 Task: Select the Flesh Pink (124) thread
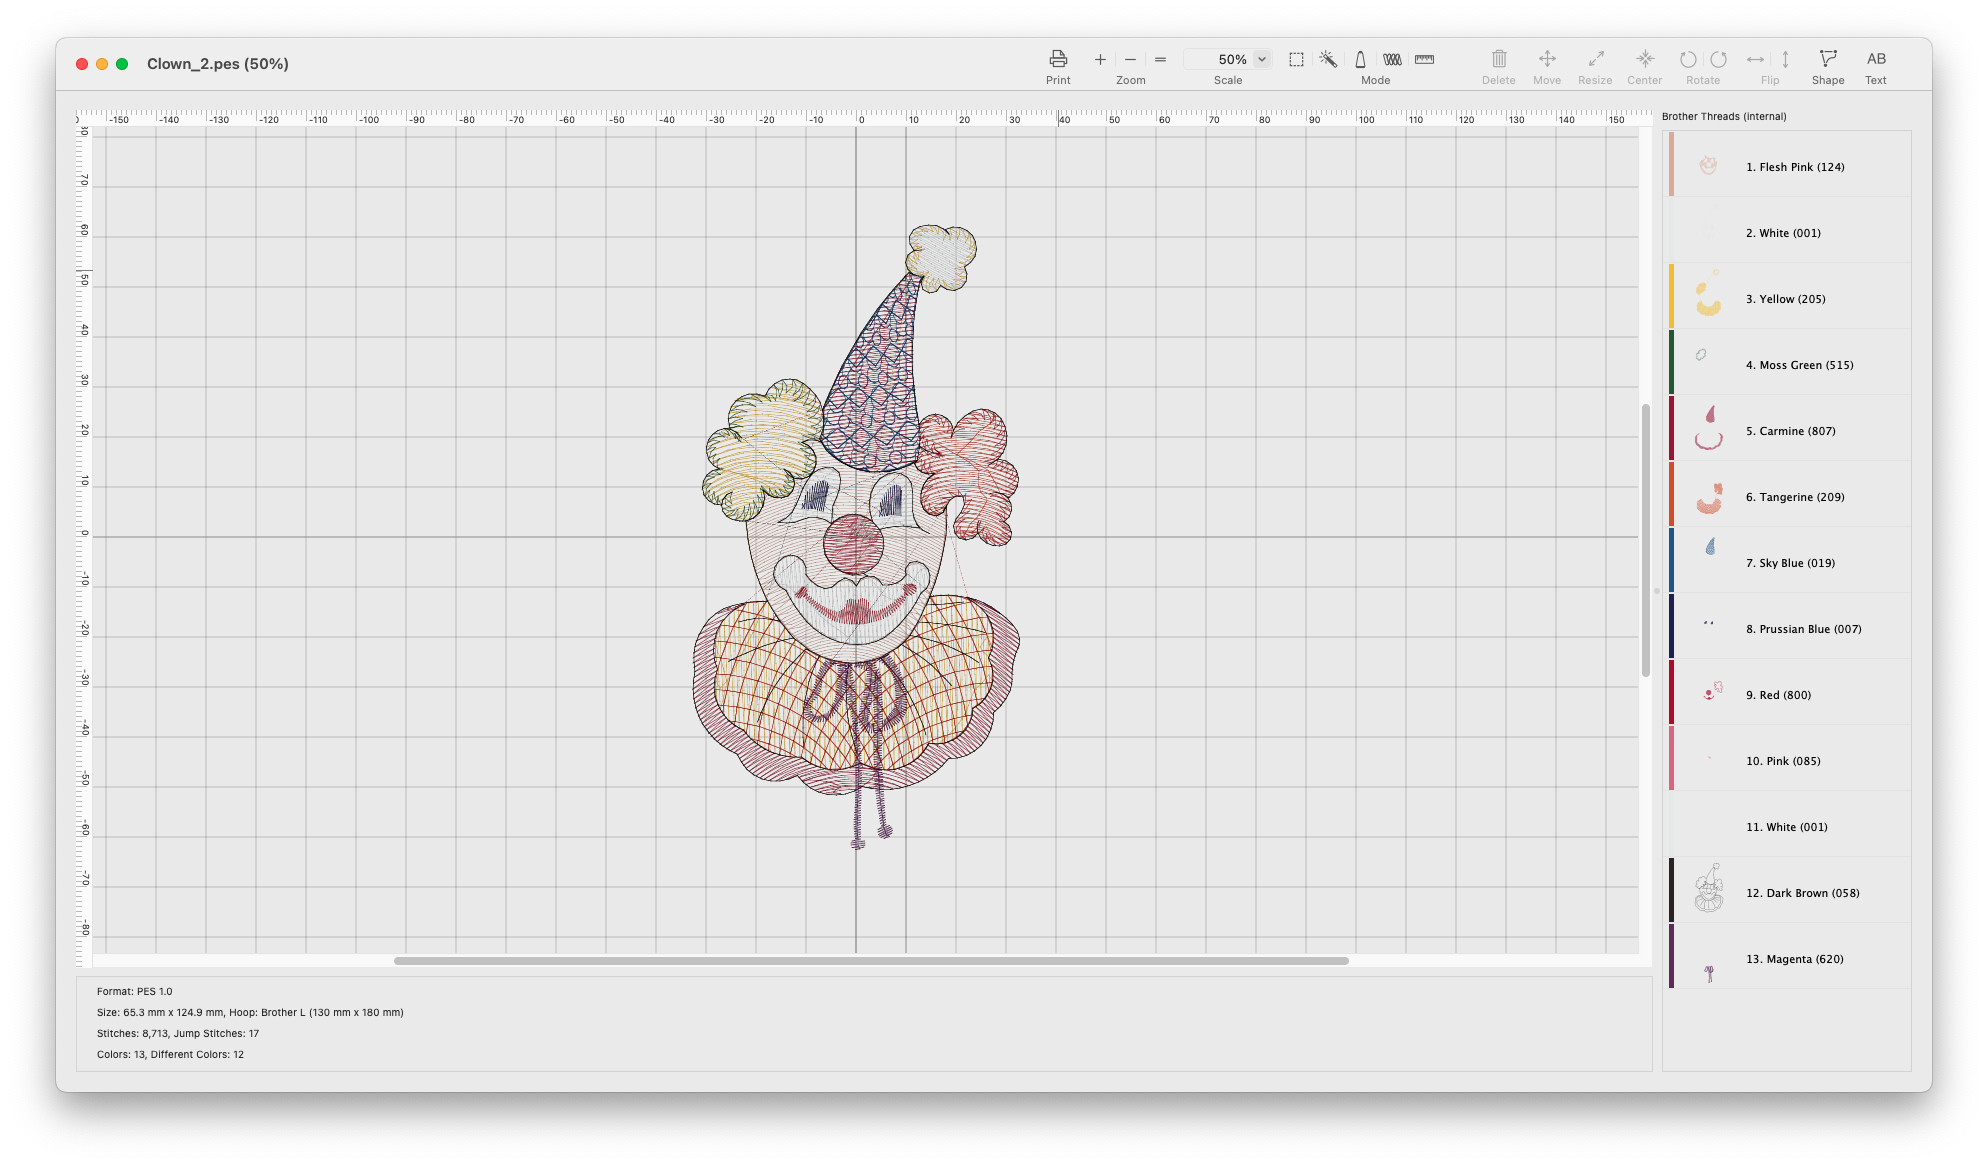tap(1795, 167)
